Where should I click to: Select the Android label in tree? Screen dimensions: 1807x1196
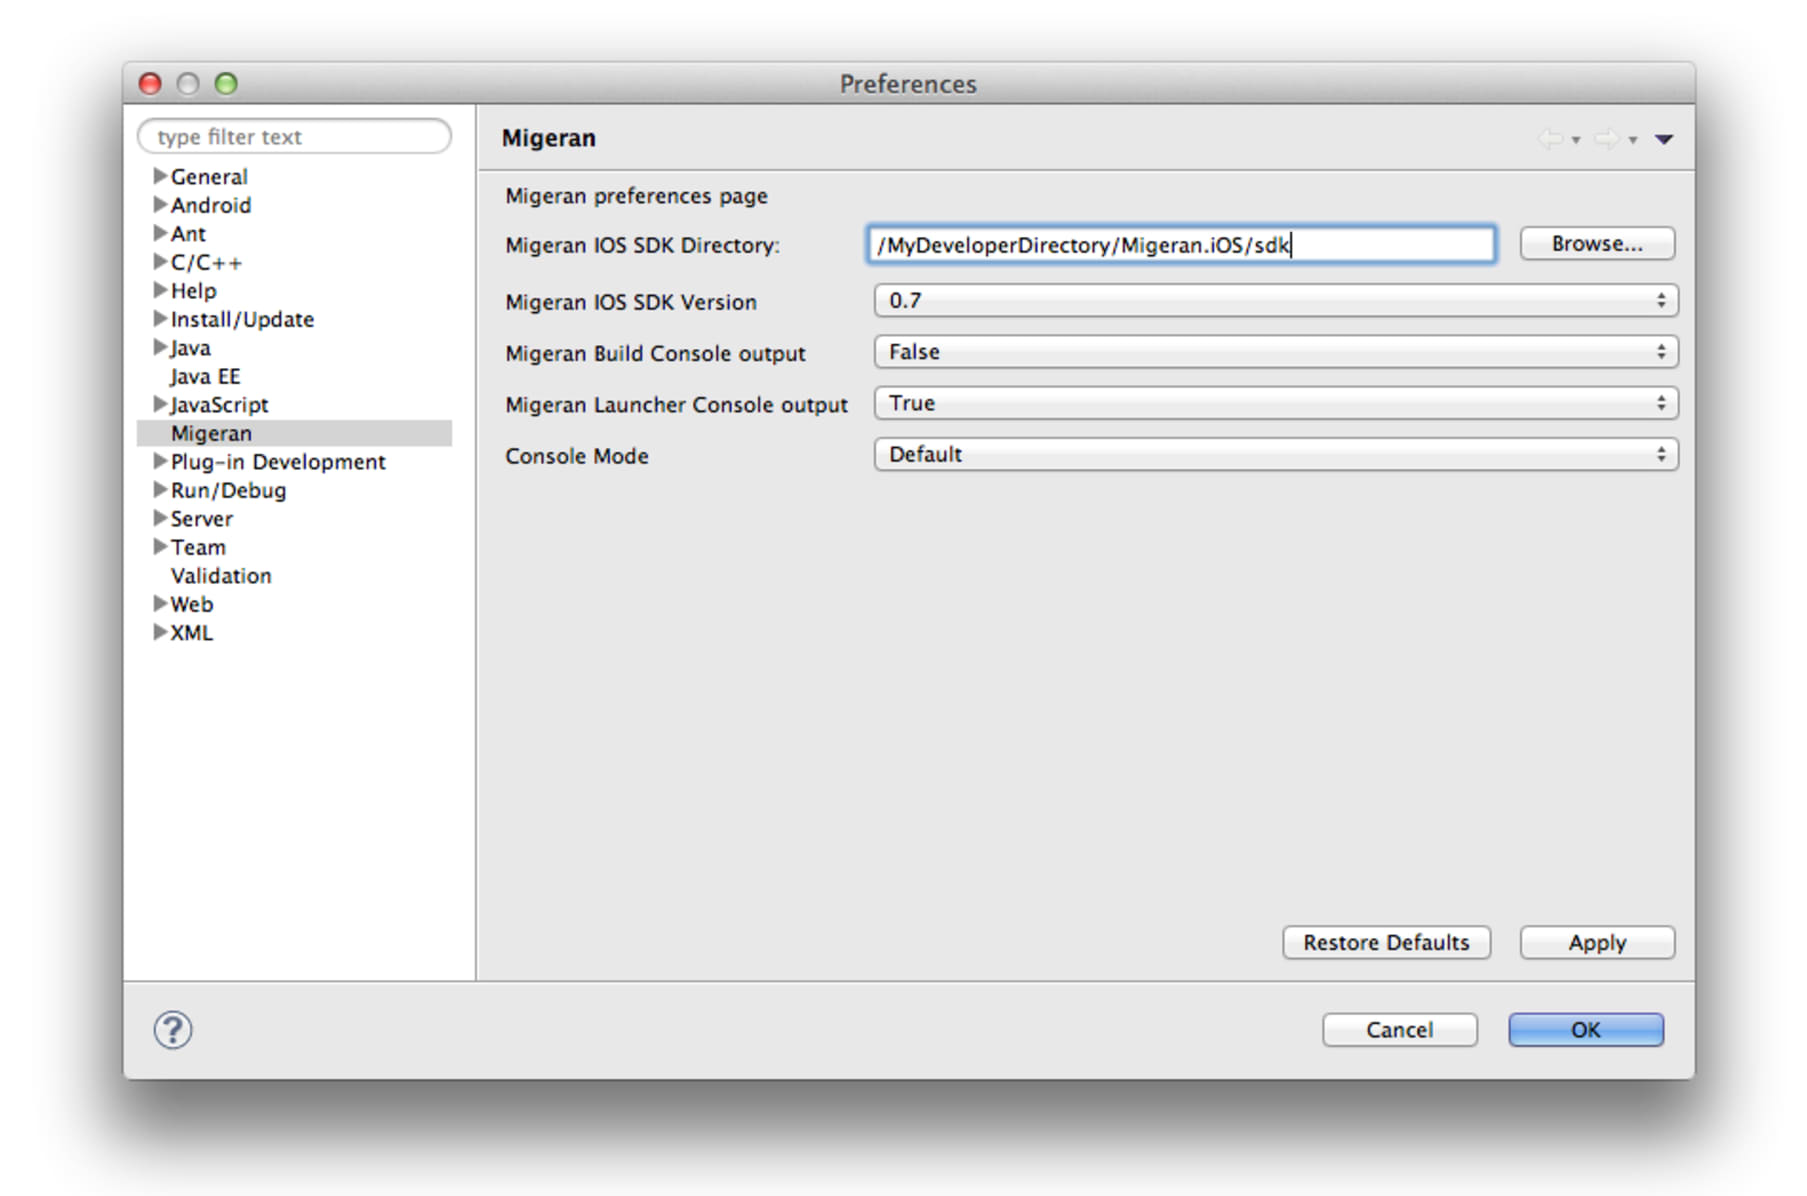[211, 204]
